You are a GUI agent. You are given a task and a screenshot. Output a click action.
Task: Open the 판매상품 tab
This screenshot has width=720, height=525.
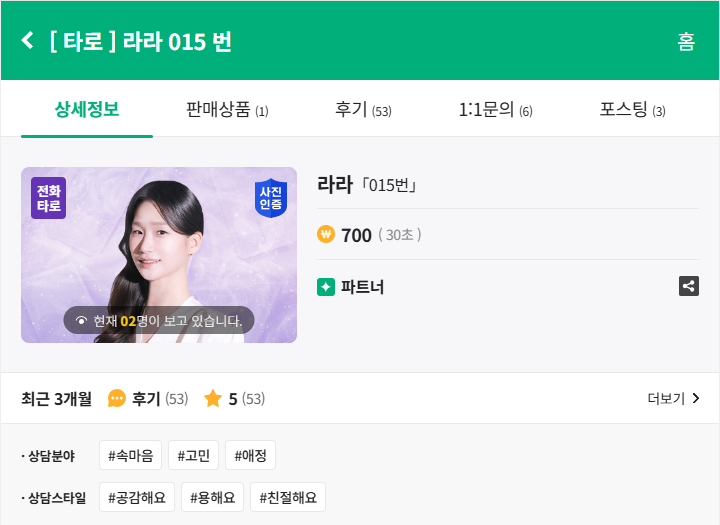pyautogui.click(x=227, y=110)
